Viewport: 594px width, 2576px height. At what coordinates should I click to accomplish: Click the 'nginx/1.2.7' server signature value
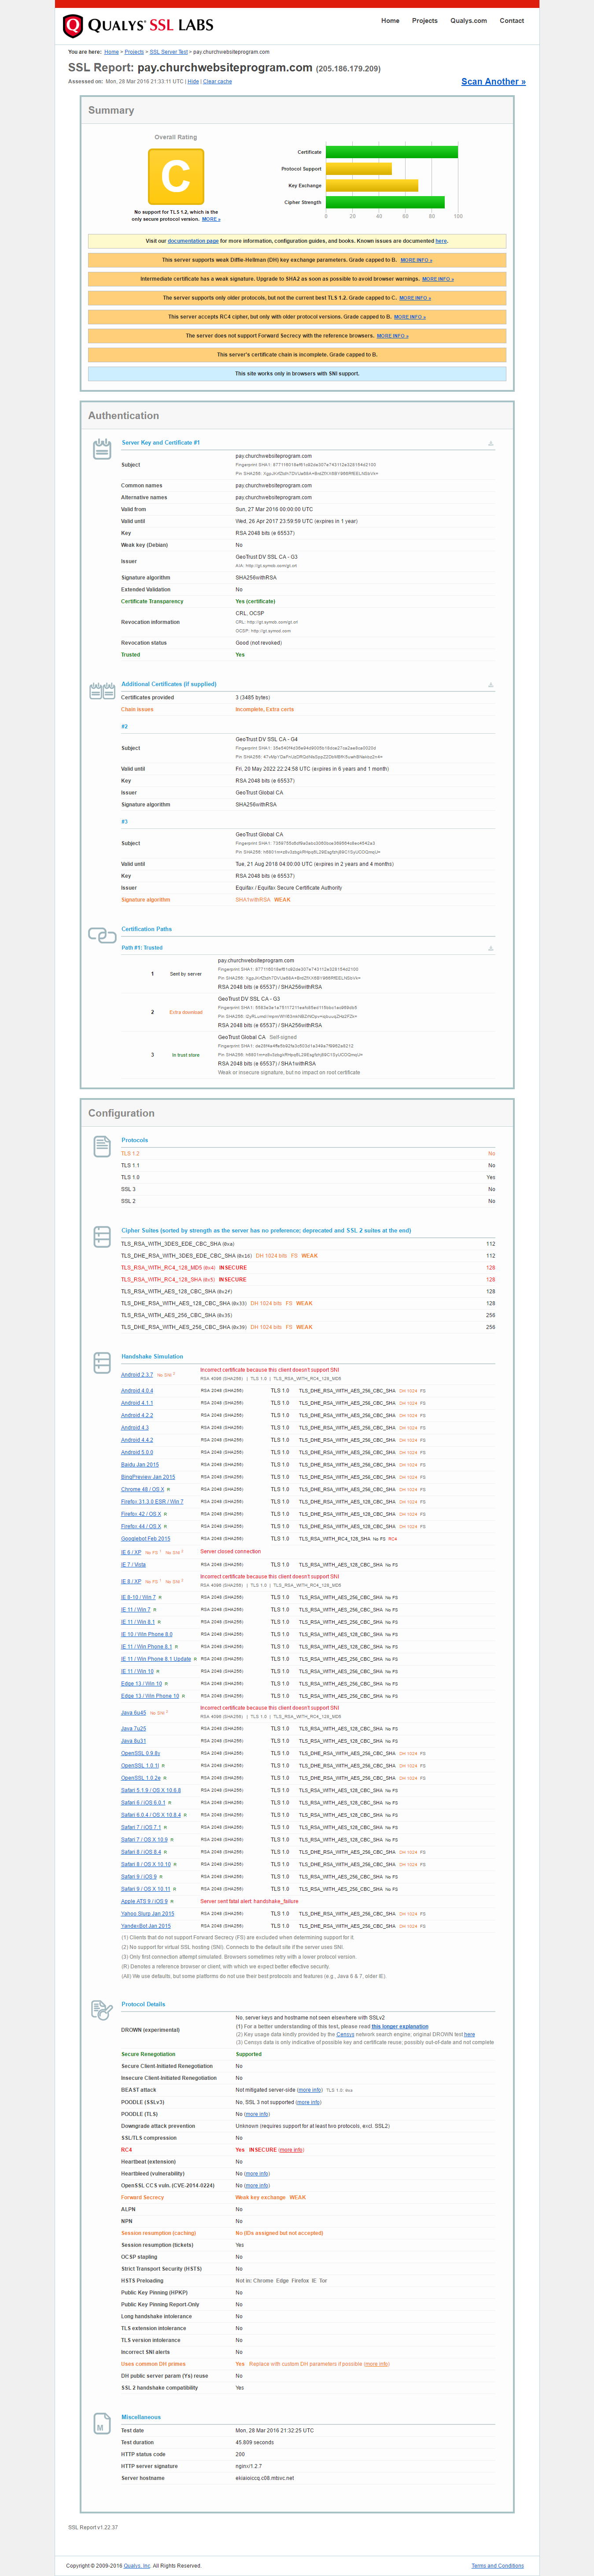249,2466
